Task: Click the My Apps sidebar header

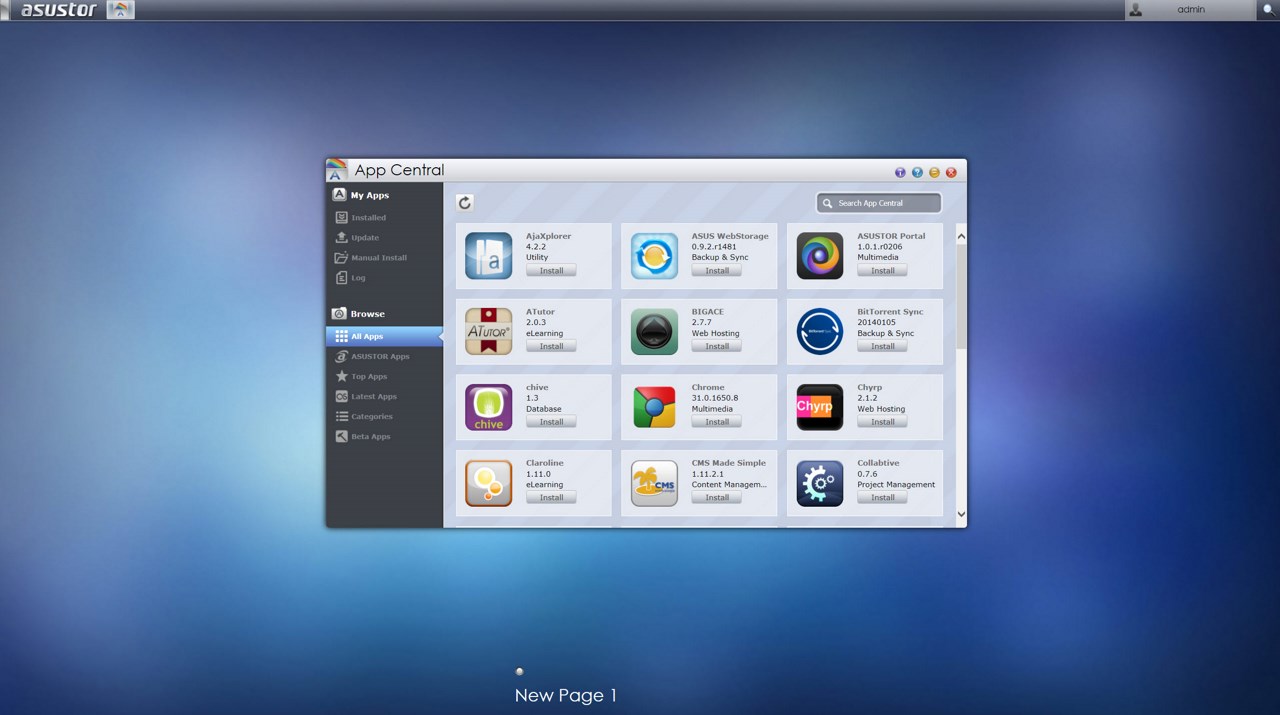Action: pyautogui.click(x=370, y=195)
